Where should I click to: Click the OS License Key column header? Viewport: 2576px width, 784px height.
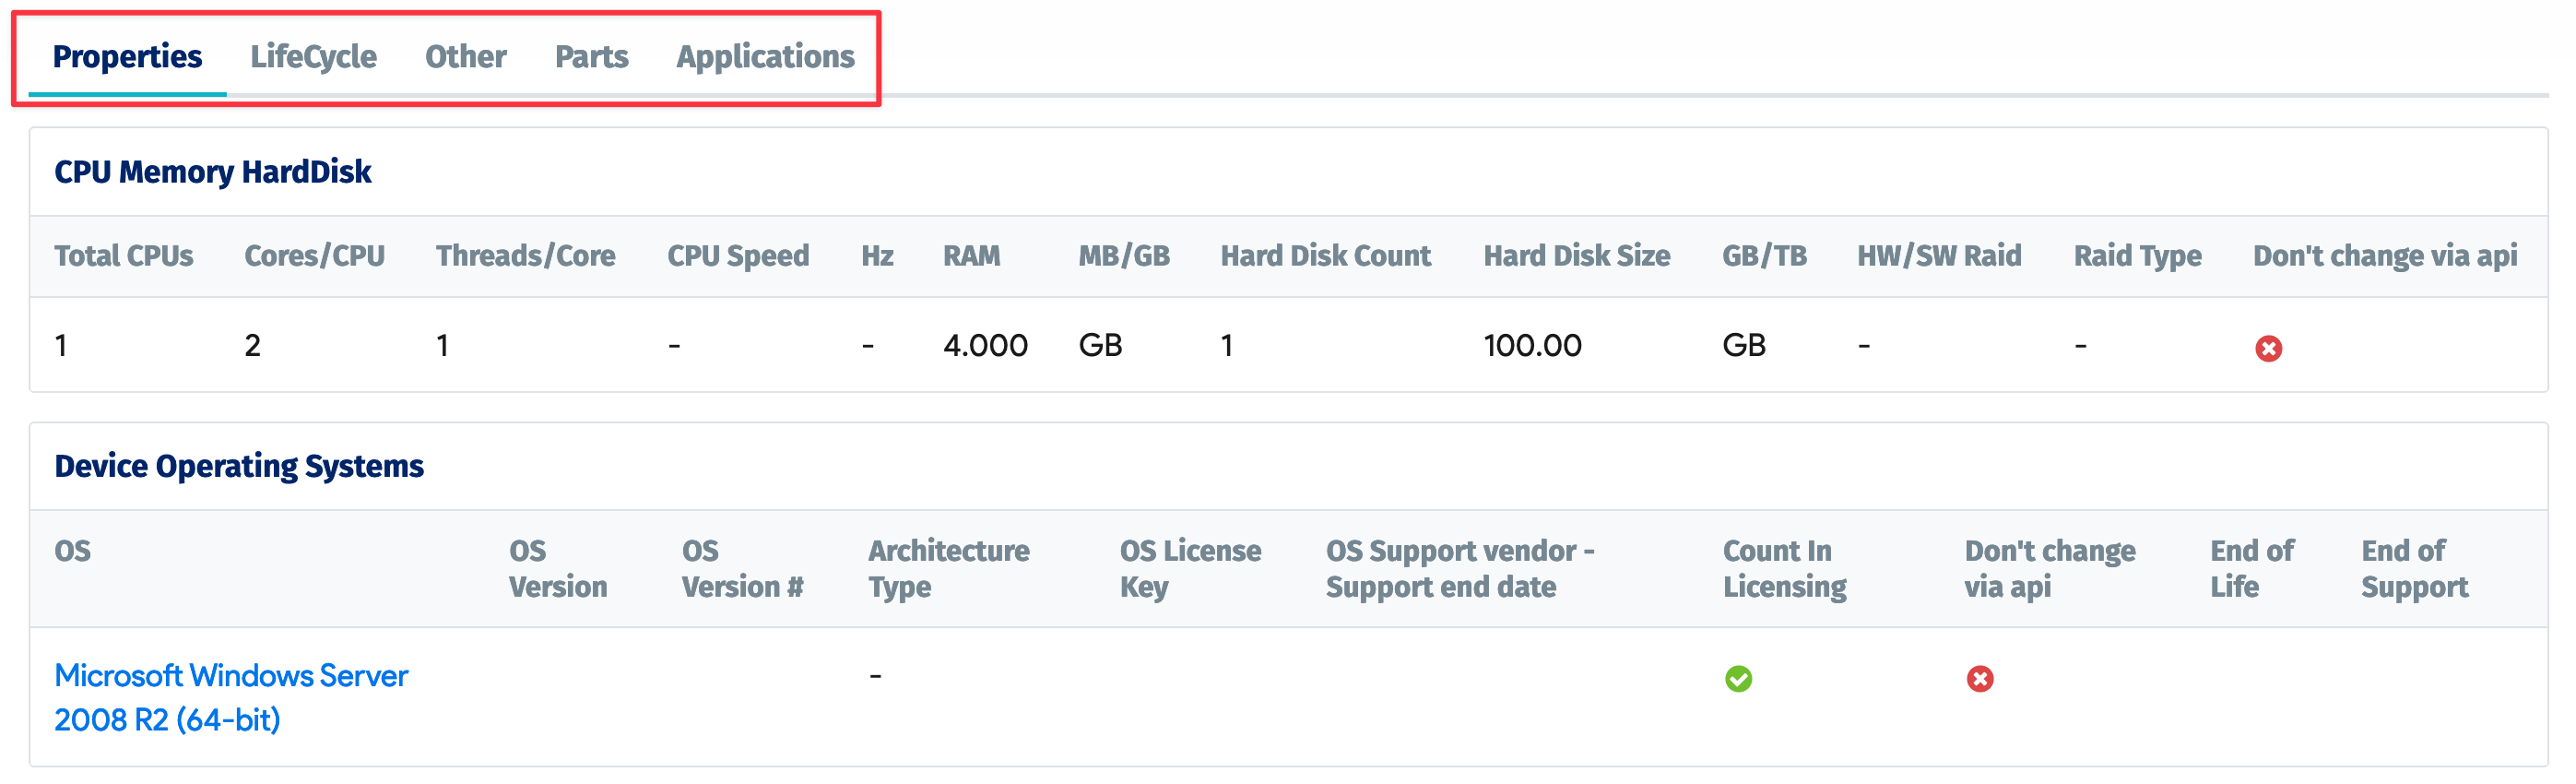[1190, 568]
